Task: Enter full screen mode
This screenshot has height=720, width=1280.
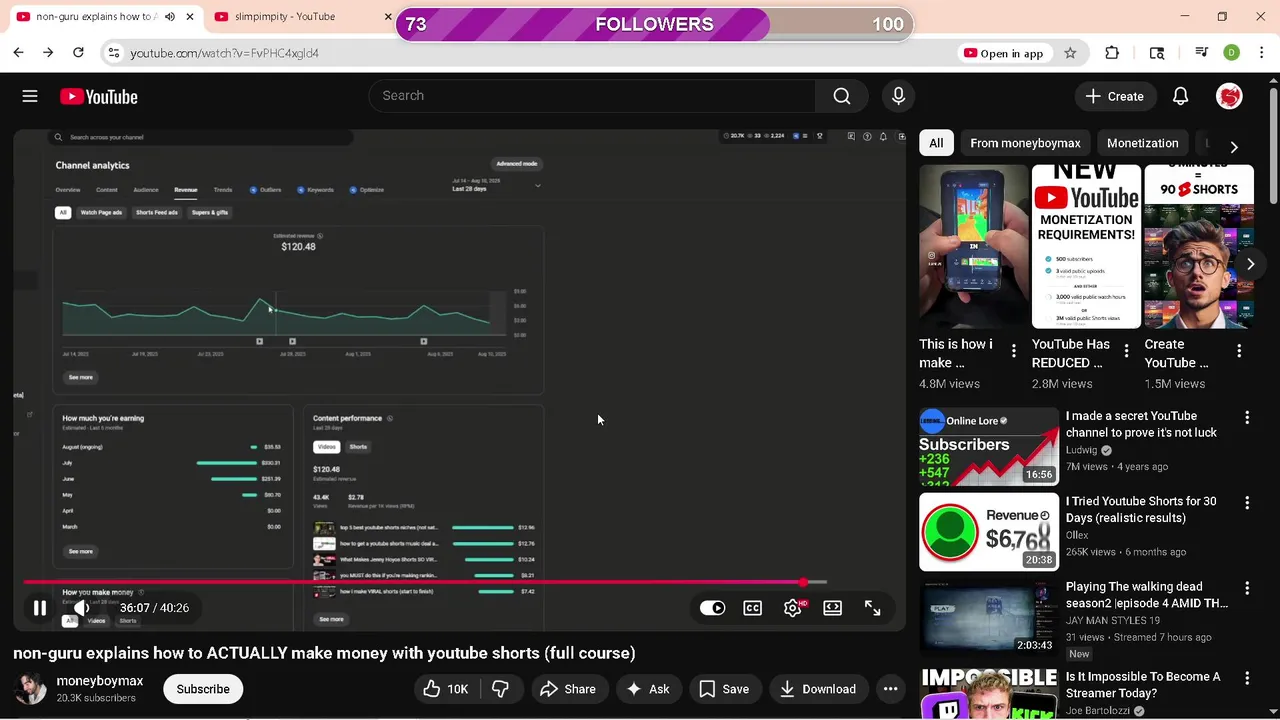Action: (x=872, y=608)
